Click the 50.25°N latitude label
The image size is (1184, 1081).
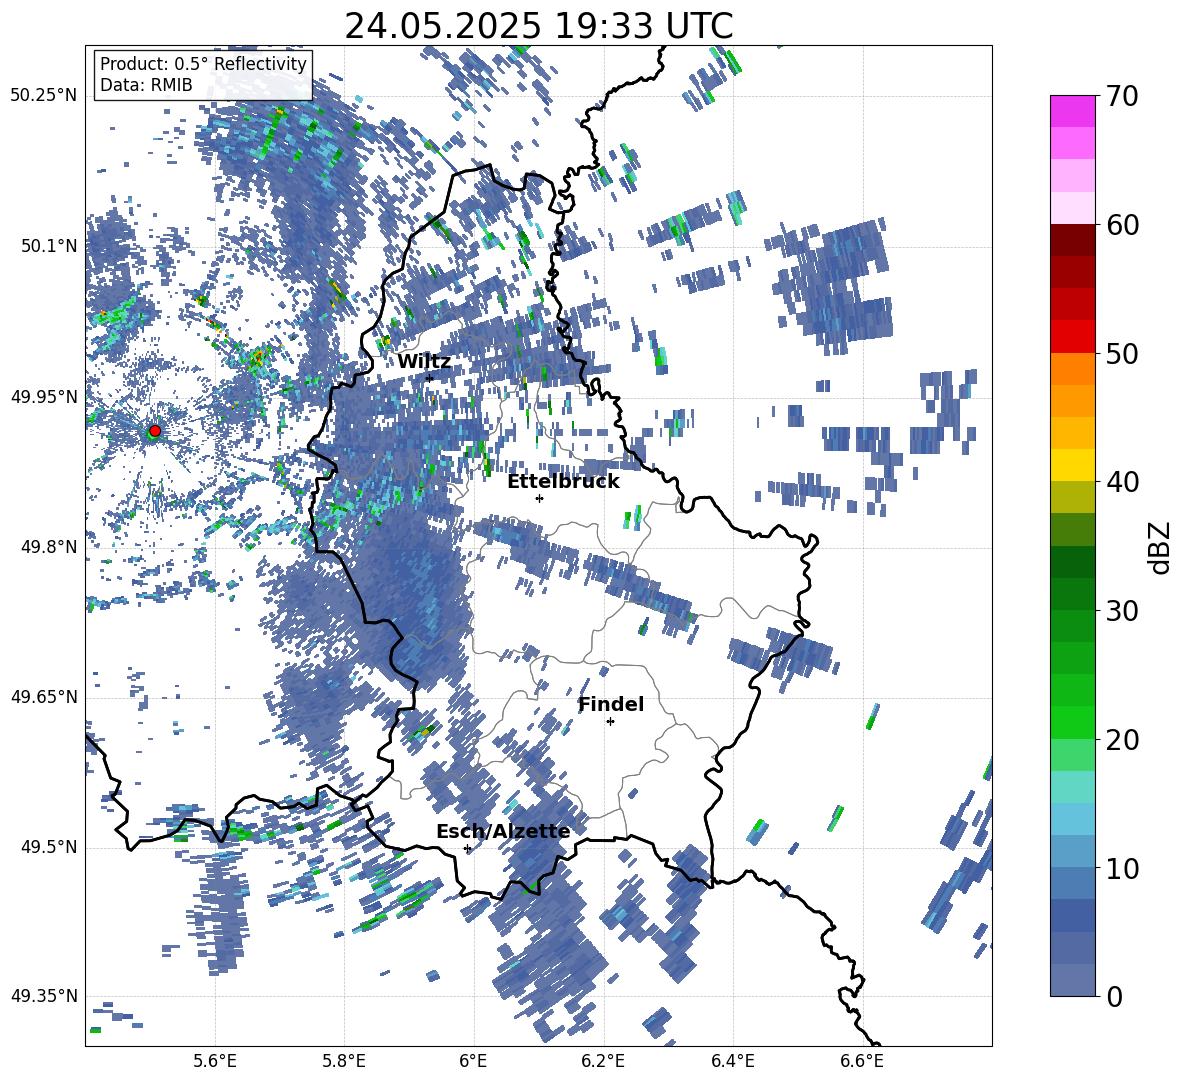44,96
